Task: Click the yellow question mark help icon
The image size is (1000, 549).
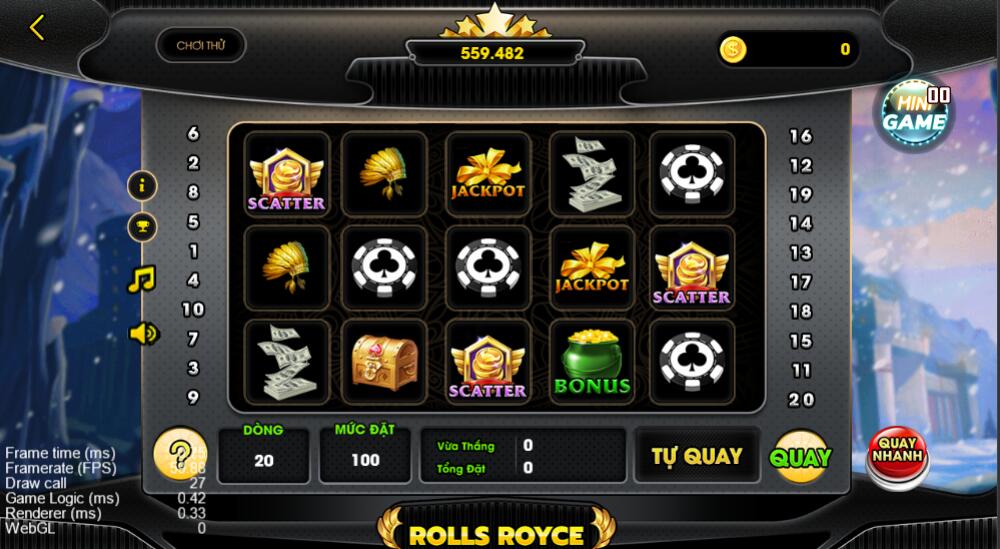Action: [180, 454]
